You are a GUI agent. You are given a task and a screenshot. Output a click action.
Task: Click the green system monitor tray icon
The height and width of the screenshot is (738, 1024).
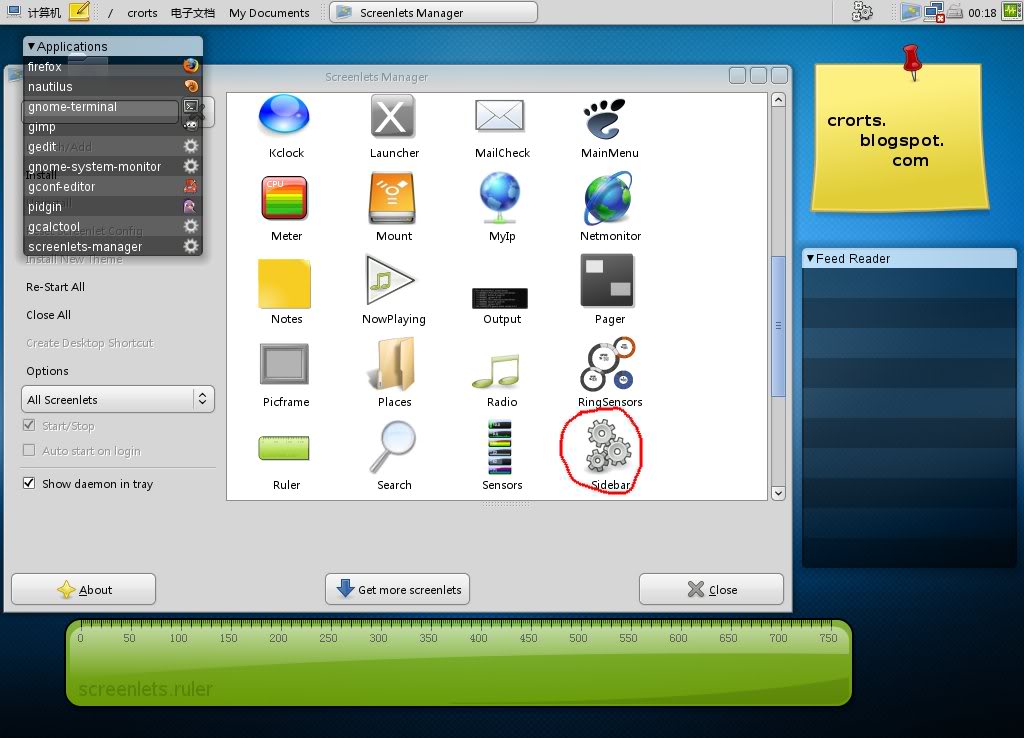tap(1012, 12)
